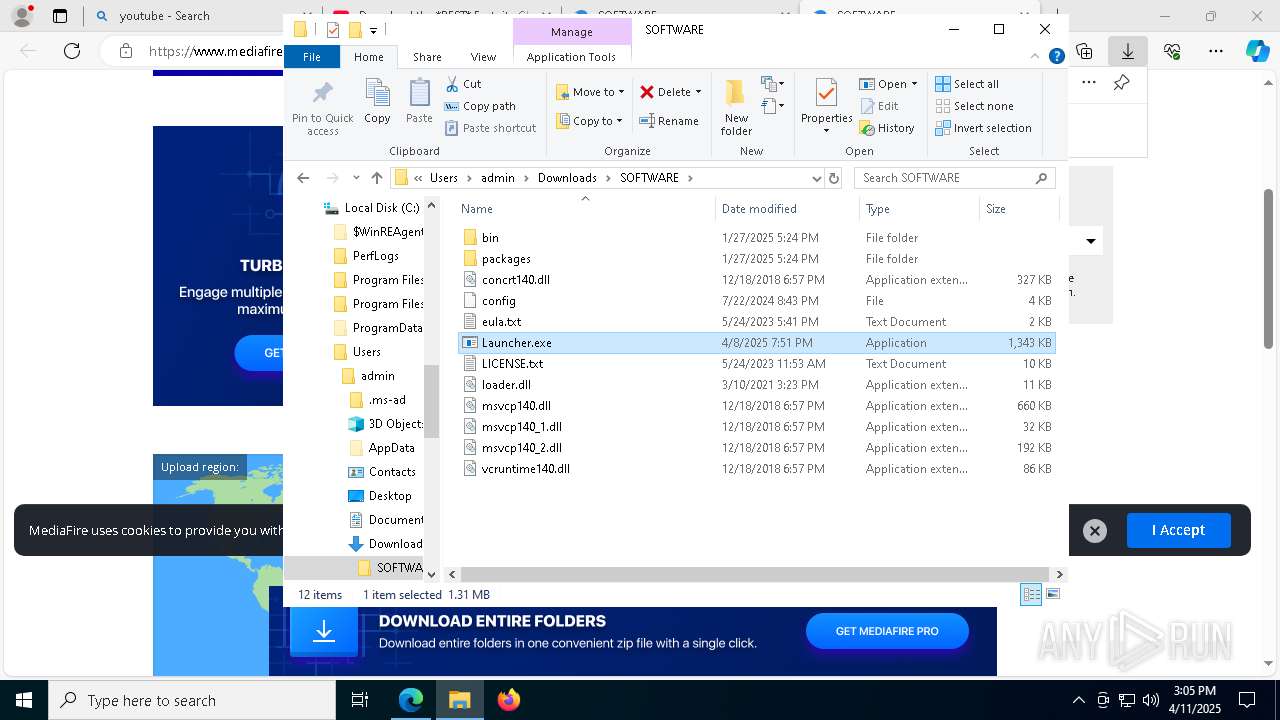Image resolution: width=1280 pixels, height=720 pixels.
Task: Dismiss MediaFire cookie banner with X
Action: 1095,531
